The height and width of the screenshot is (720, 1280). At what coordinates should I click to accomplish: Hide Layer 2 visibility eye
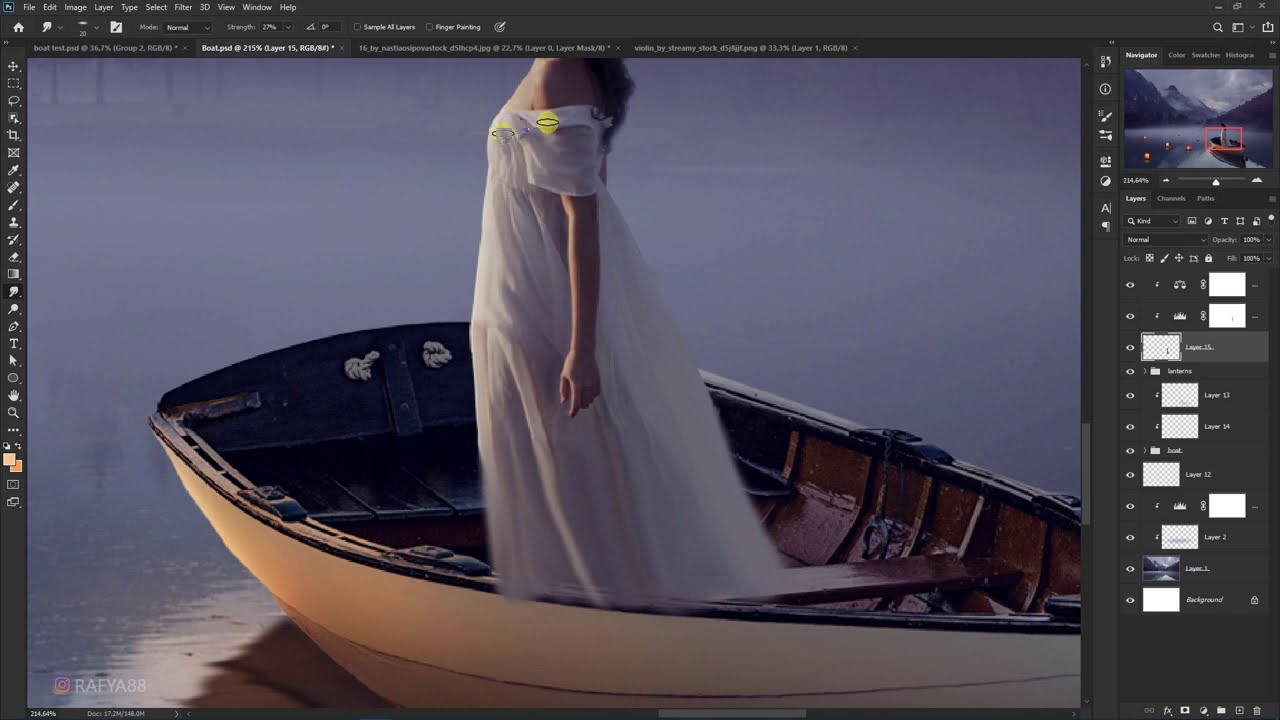(1130, 538)
